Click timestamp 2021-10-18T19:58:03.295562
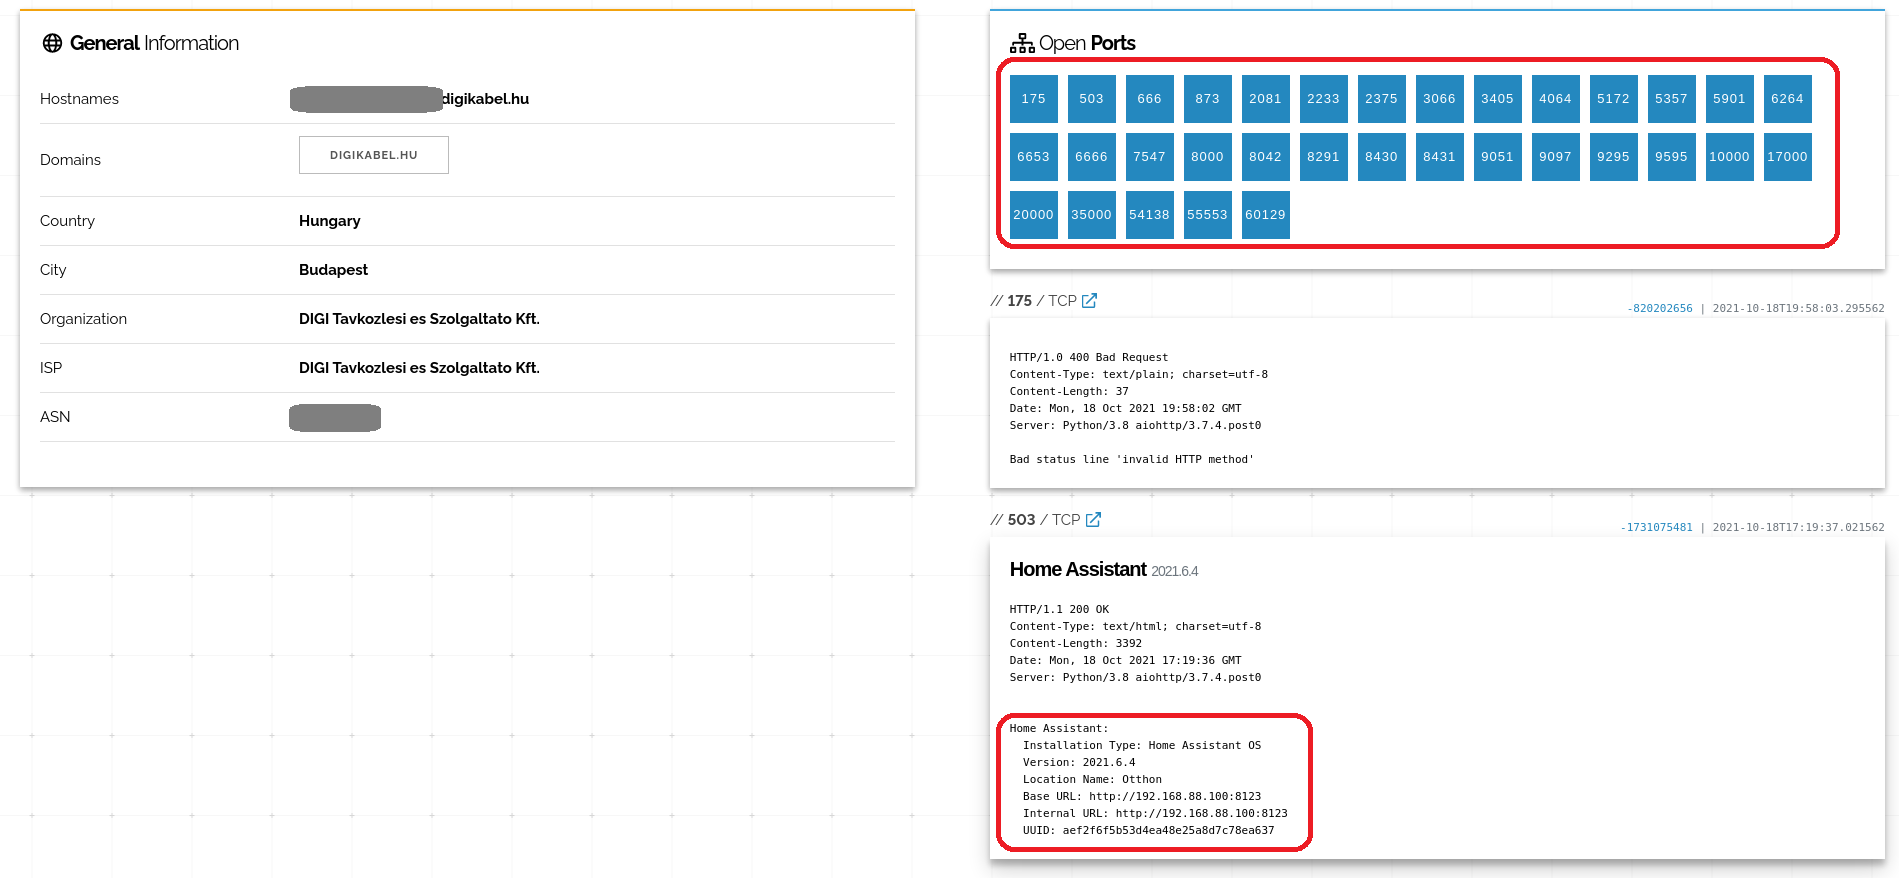This screenshot has width=1899, height=878. click(1798, 308)
